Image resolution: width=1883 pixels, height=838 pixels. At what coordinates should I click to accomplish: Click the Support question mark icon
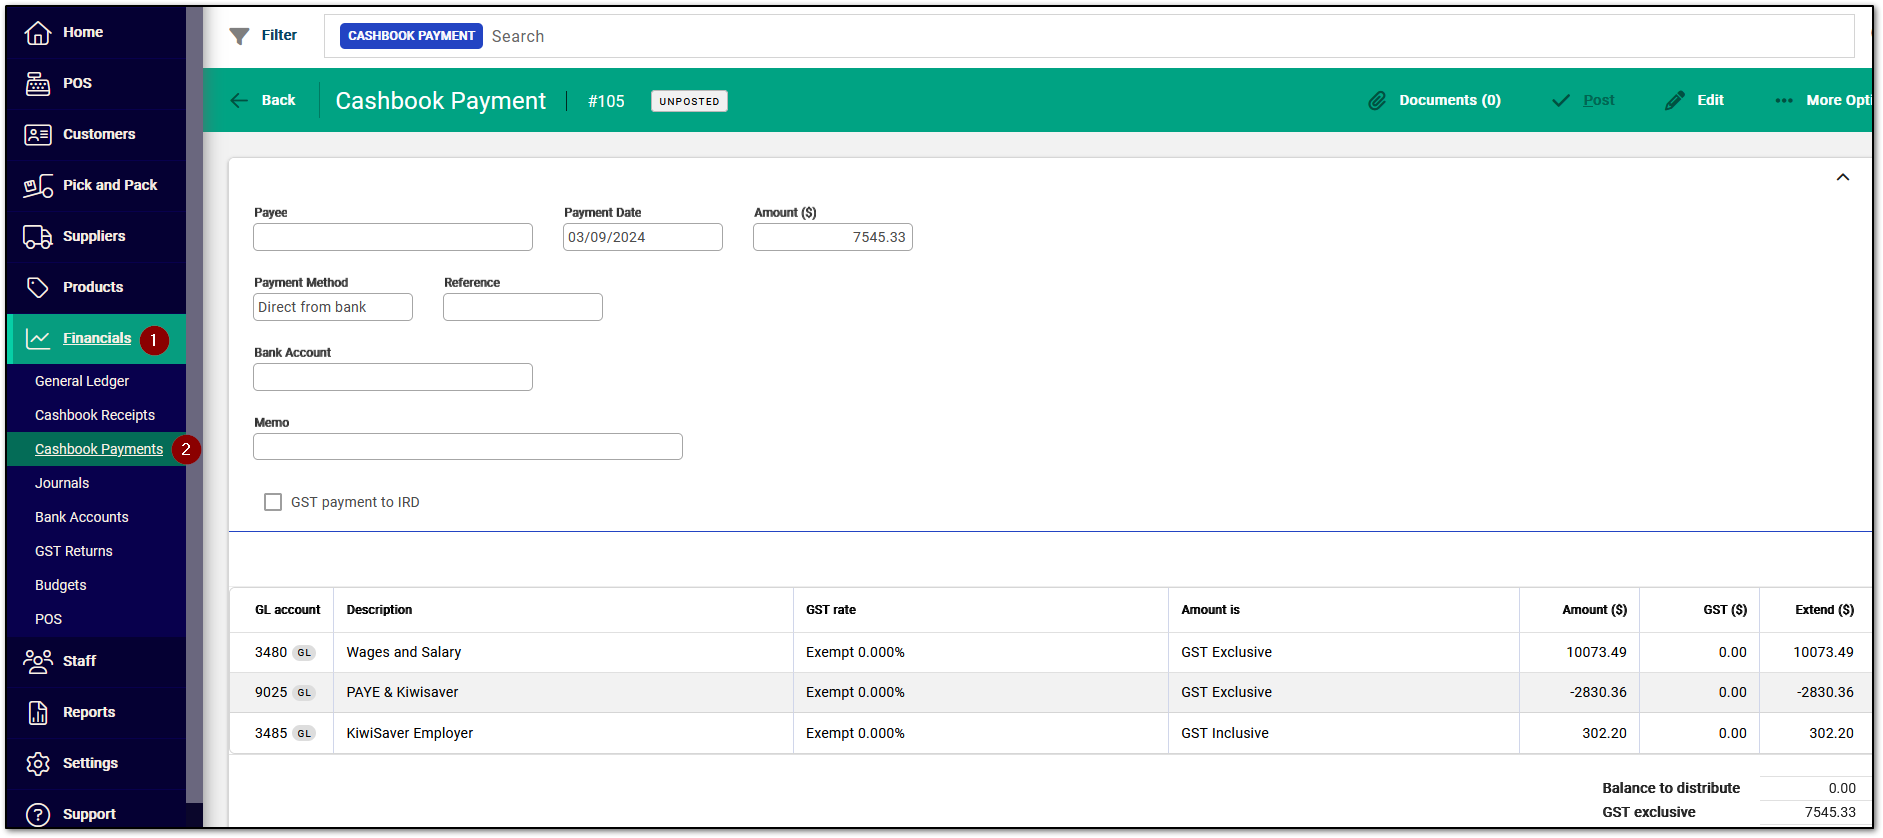[38, 814]
